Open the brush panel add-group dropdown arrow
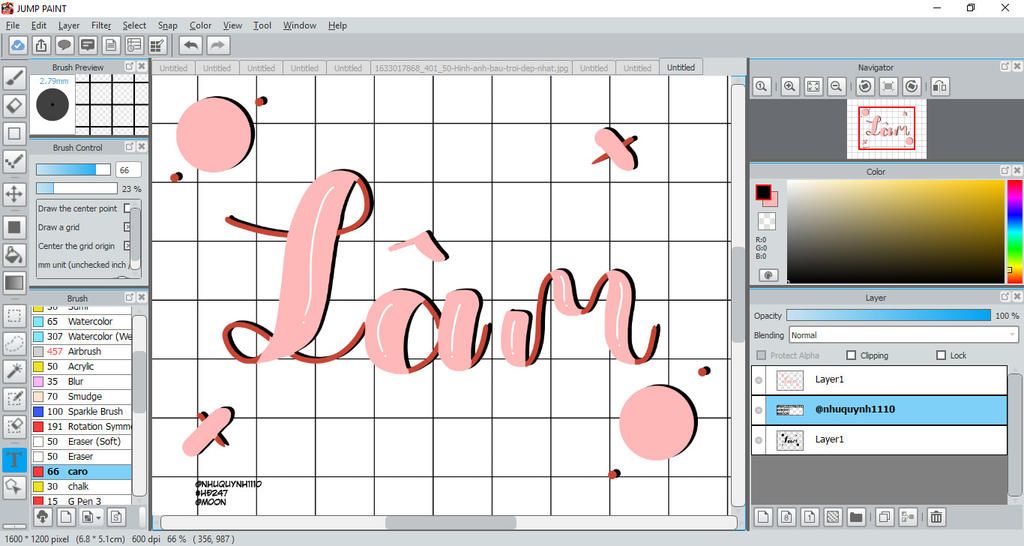The width and height of the screenshot is (1024, 546). [99, 517]
